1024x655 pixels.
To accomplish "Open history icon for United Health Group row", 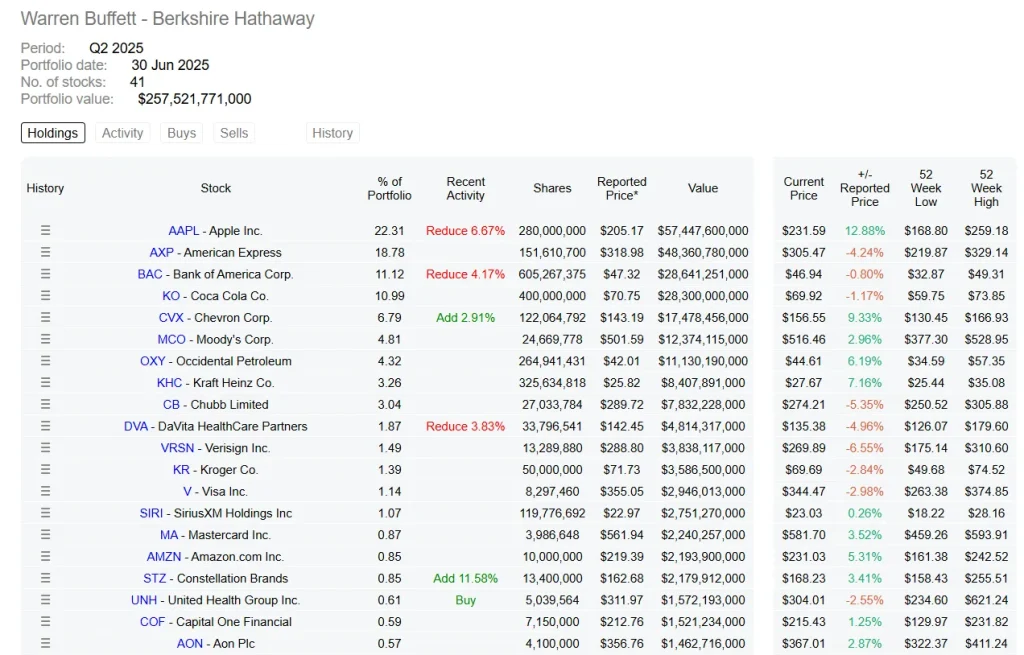I will point(45,599).
